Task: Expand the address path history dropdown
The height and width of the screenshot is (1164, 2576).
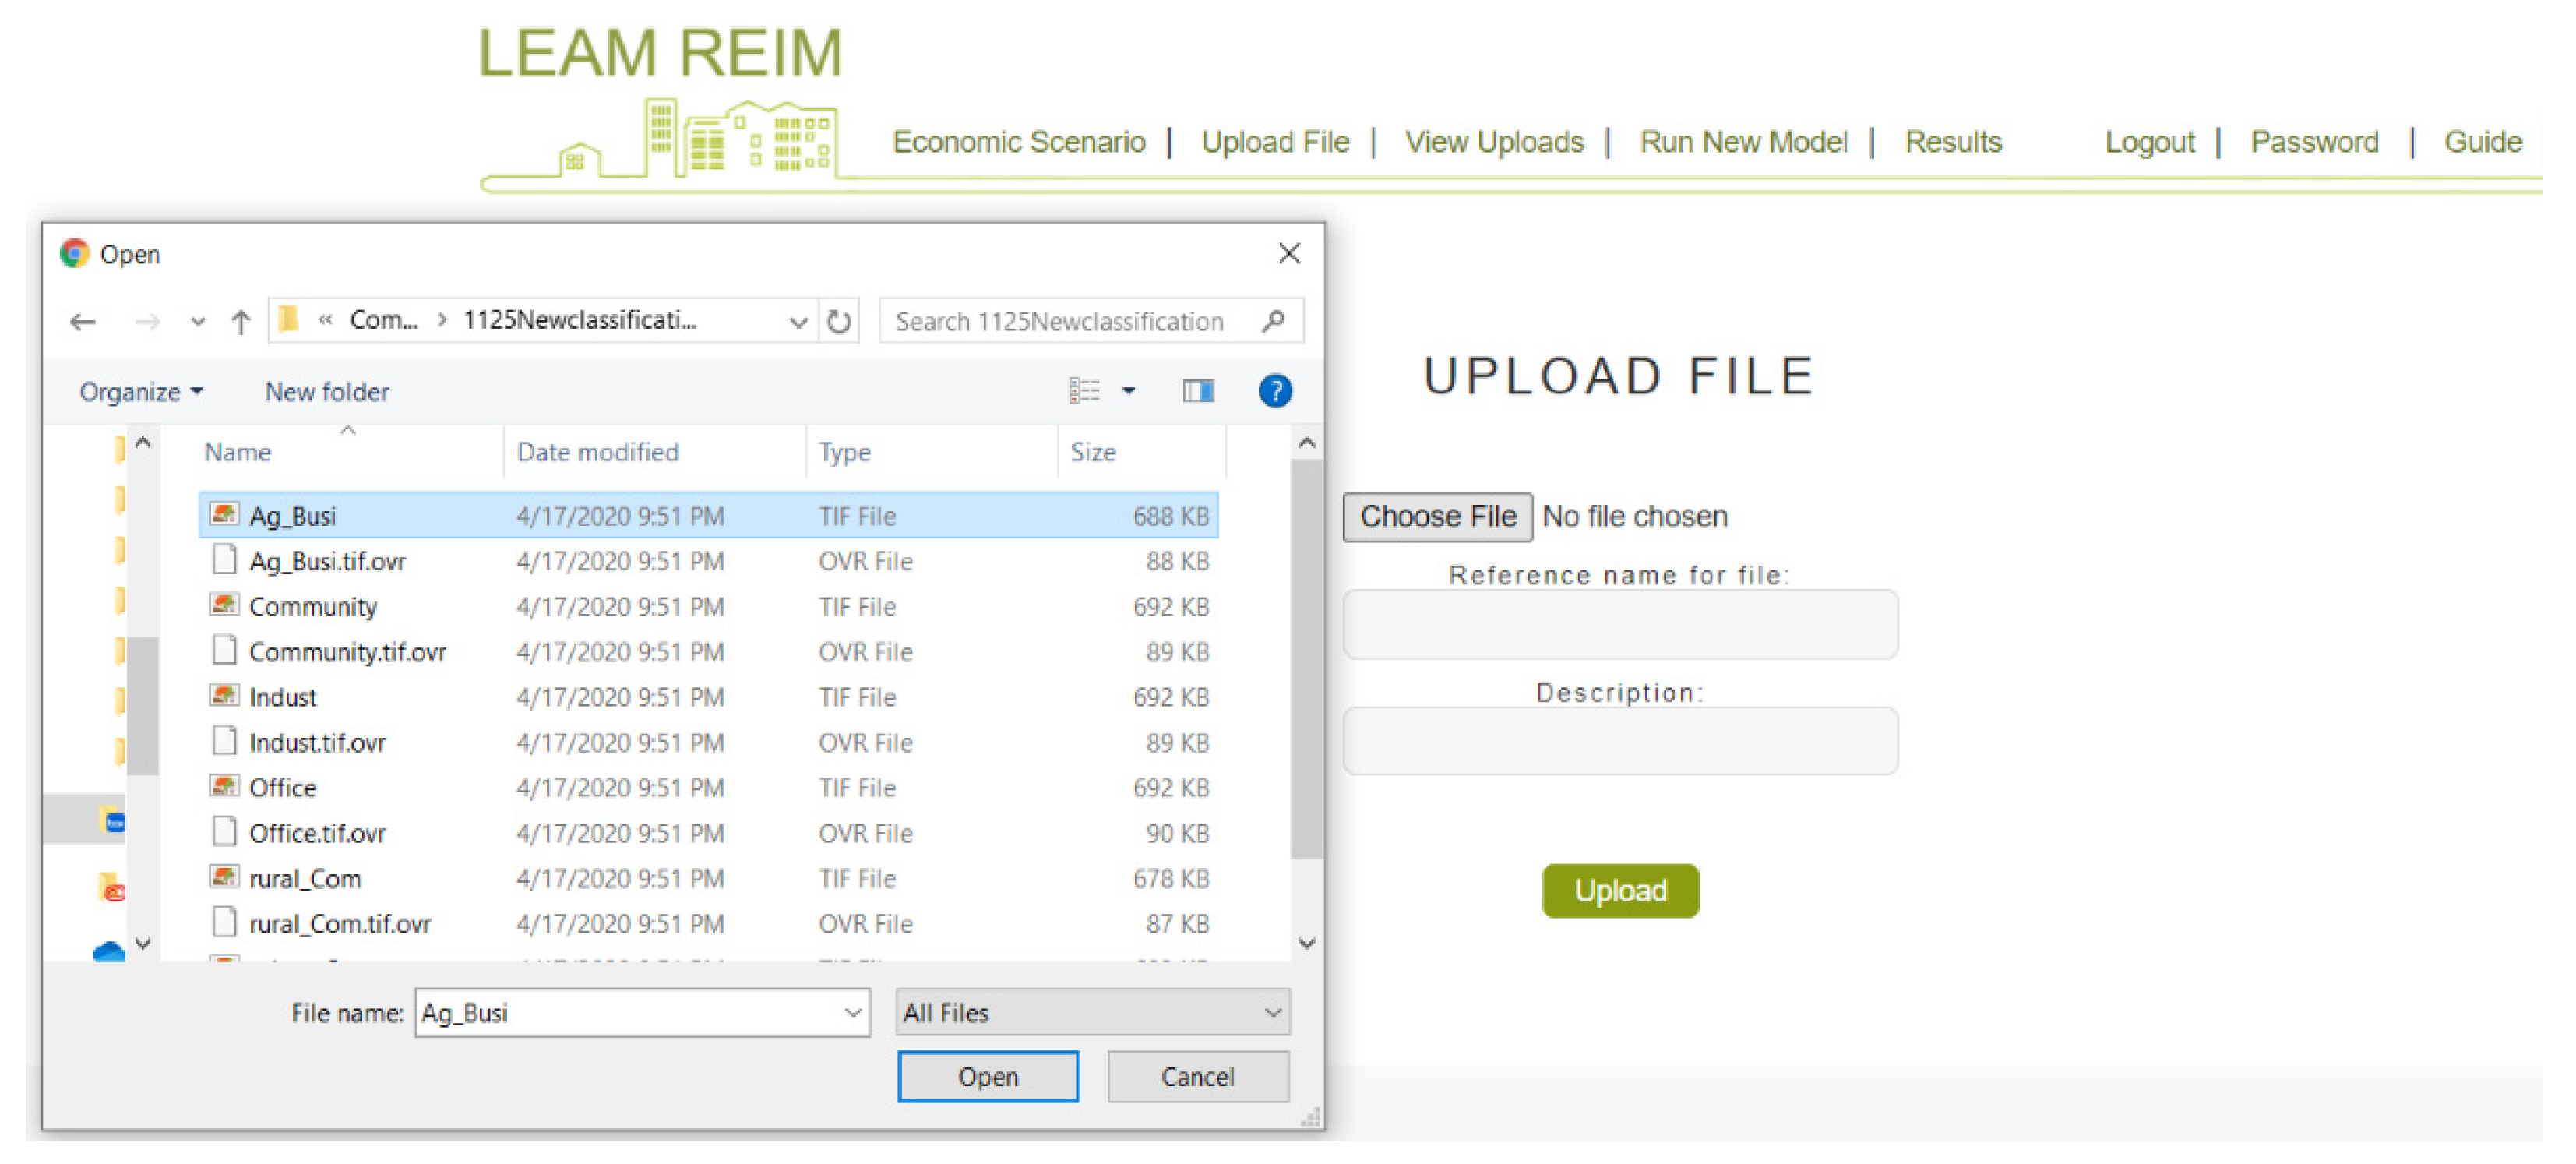Action: 797,322
